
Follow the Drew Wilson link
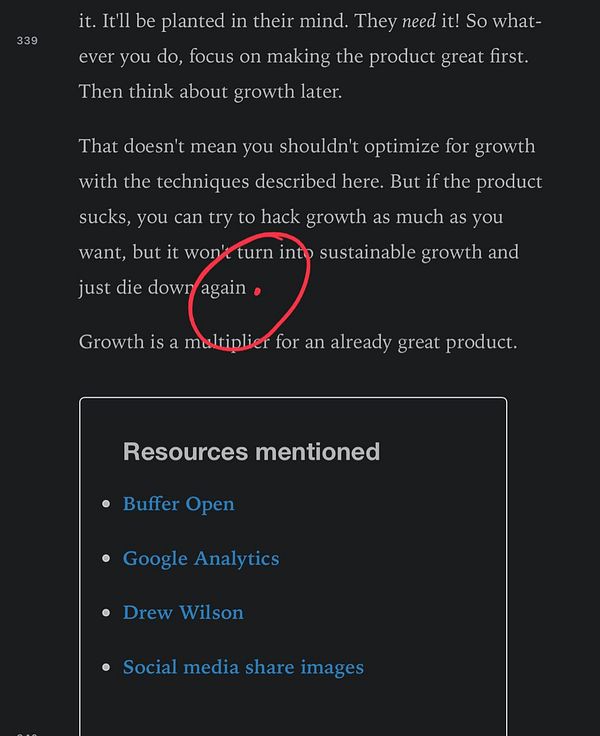(x=183, y=613)
